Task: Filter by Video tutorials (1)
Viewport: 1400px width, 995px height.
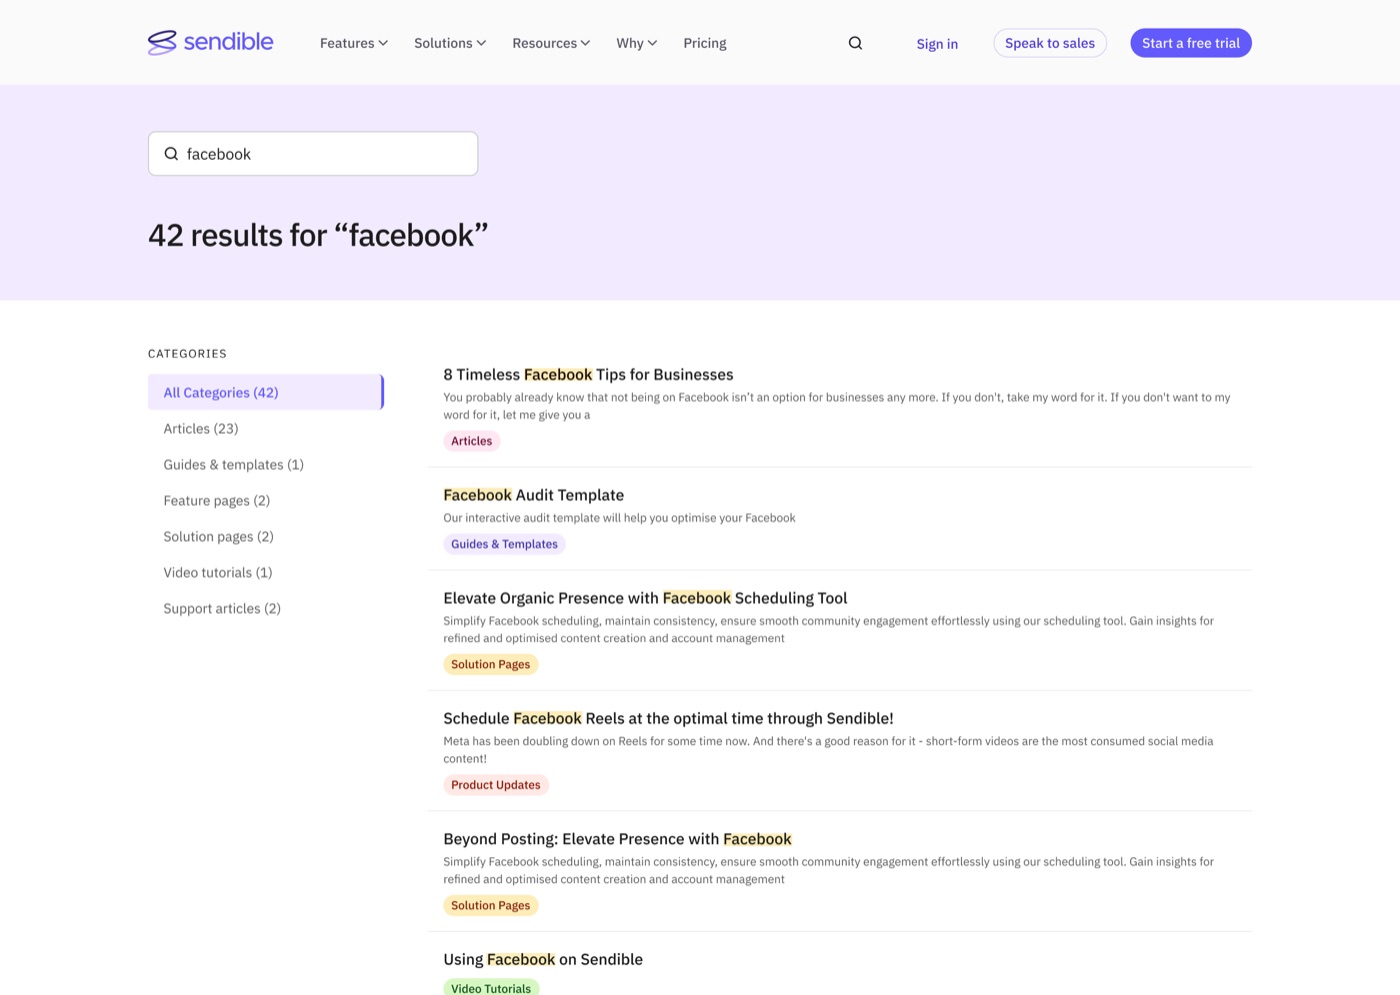Action: click(x=218, y=572)
